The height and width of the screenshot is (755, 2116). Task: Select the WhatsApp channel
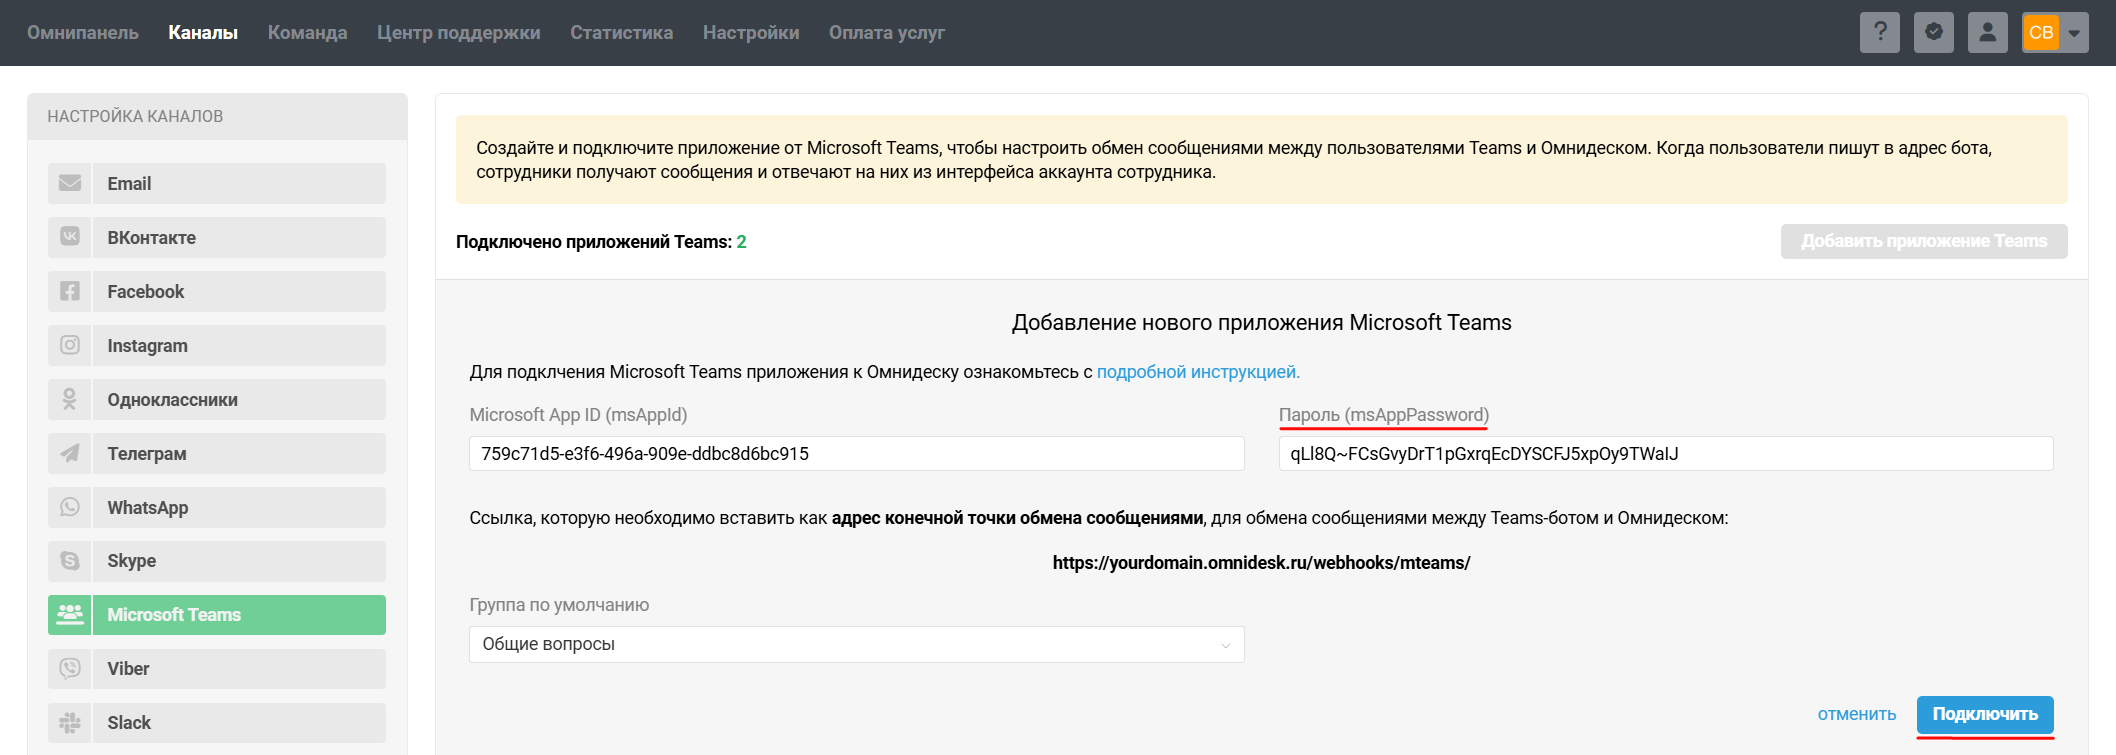click(x=217, y=507)
